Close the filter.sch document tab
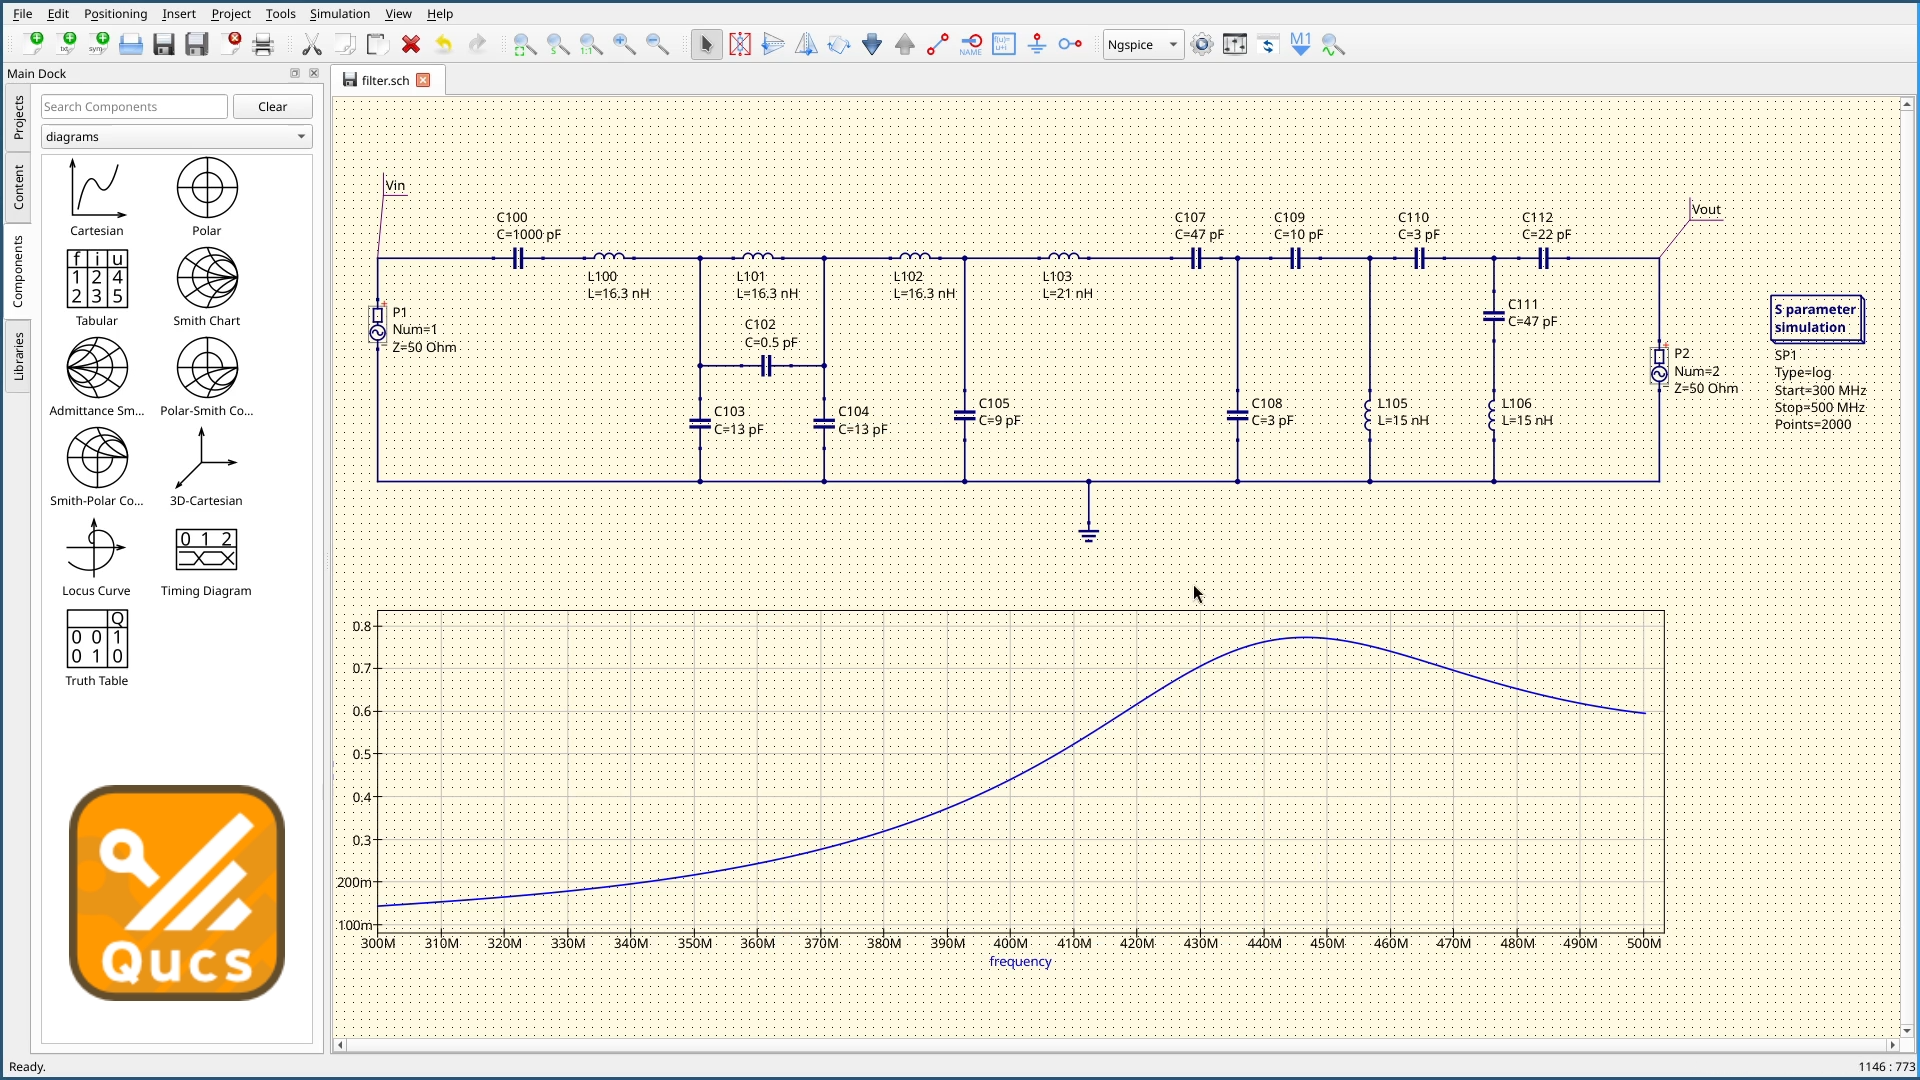1920x1080 pixels. tap(423, 80)
